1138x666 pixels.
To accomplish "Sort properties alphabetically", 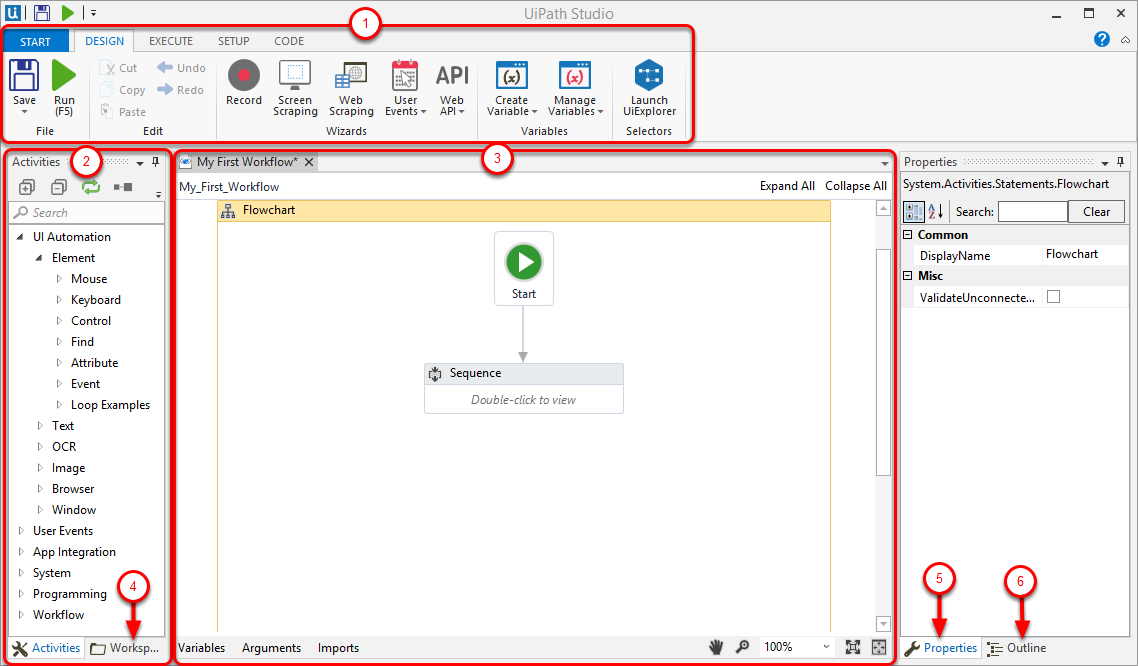I will (936, 211).
